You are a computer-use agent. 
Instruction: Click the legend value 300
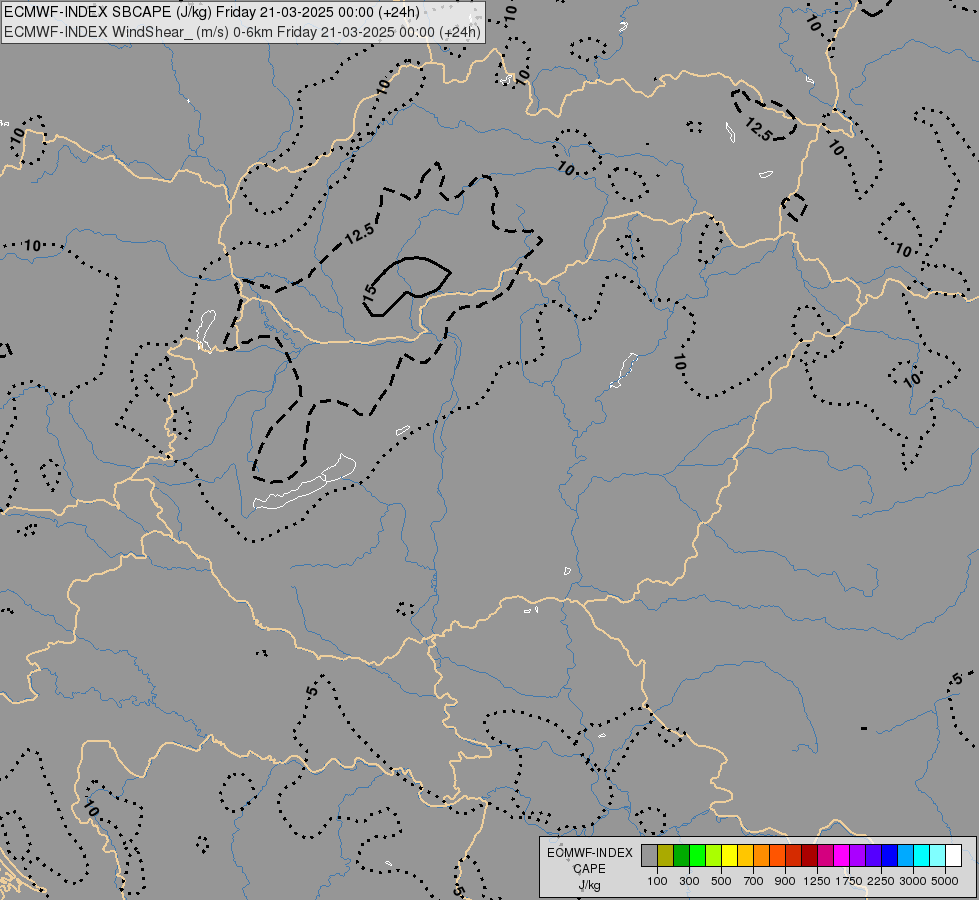click(689, 881)
